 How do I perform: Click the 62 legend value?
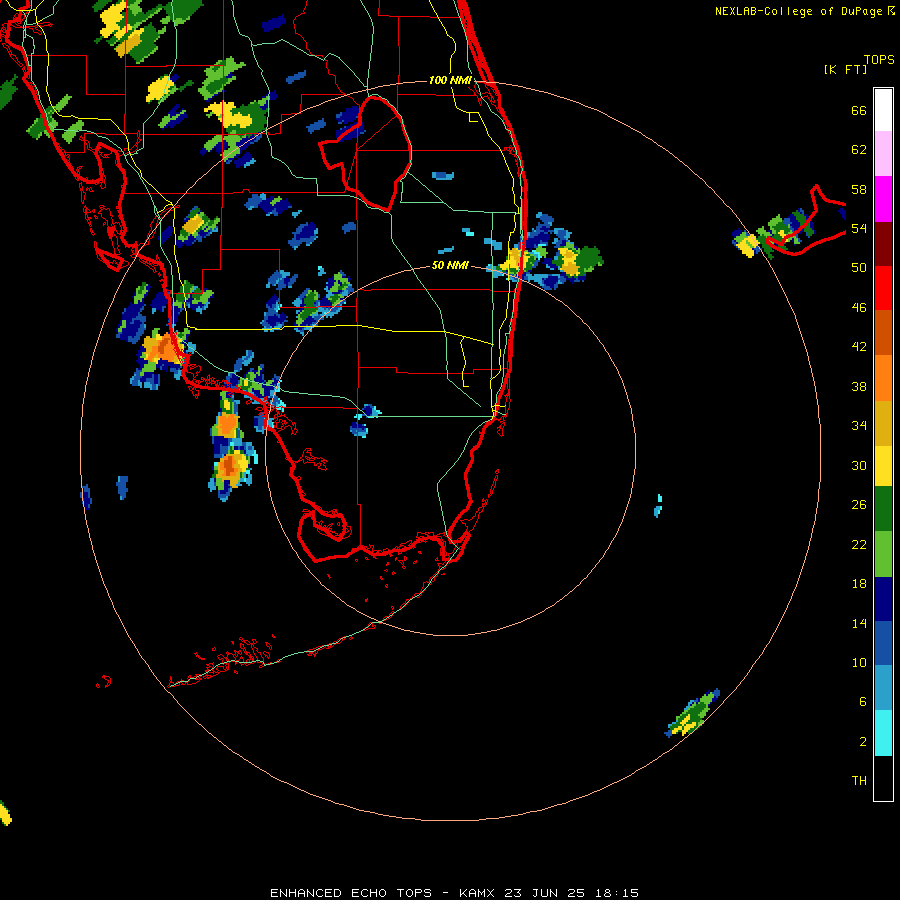tap(859, 150)
